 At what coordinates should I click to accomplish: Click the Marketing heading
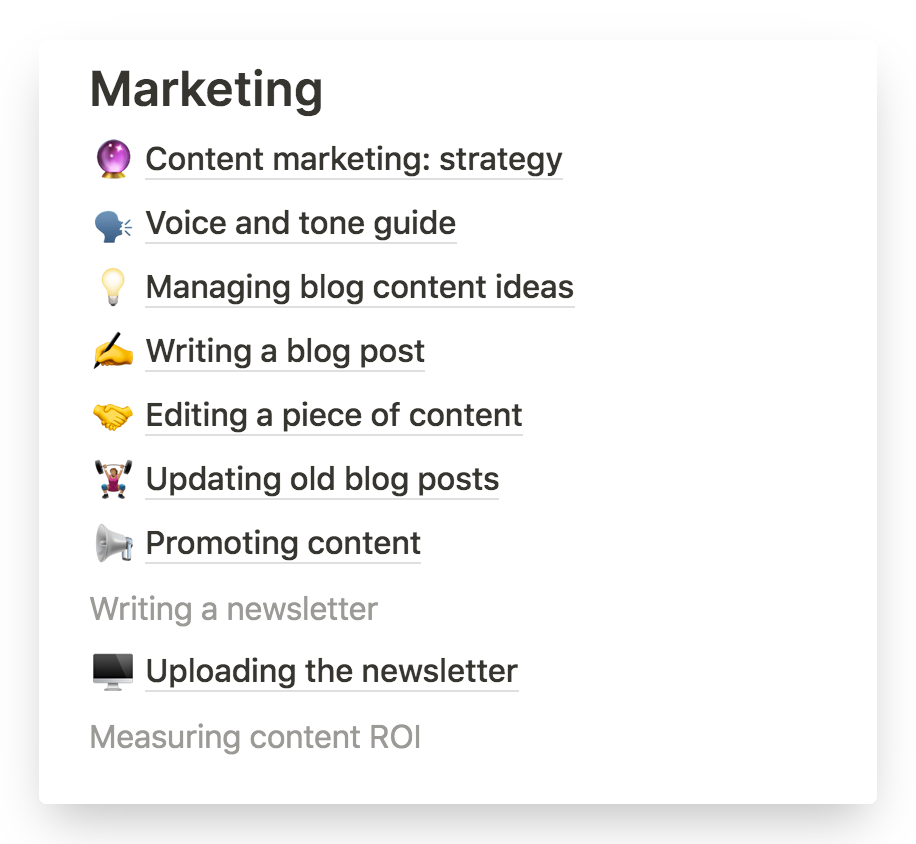(206, 89)
